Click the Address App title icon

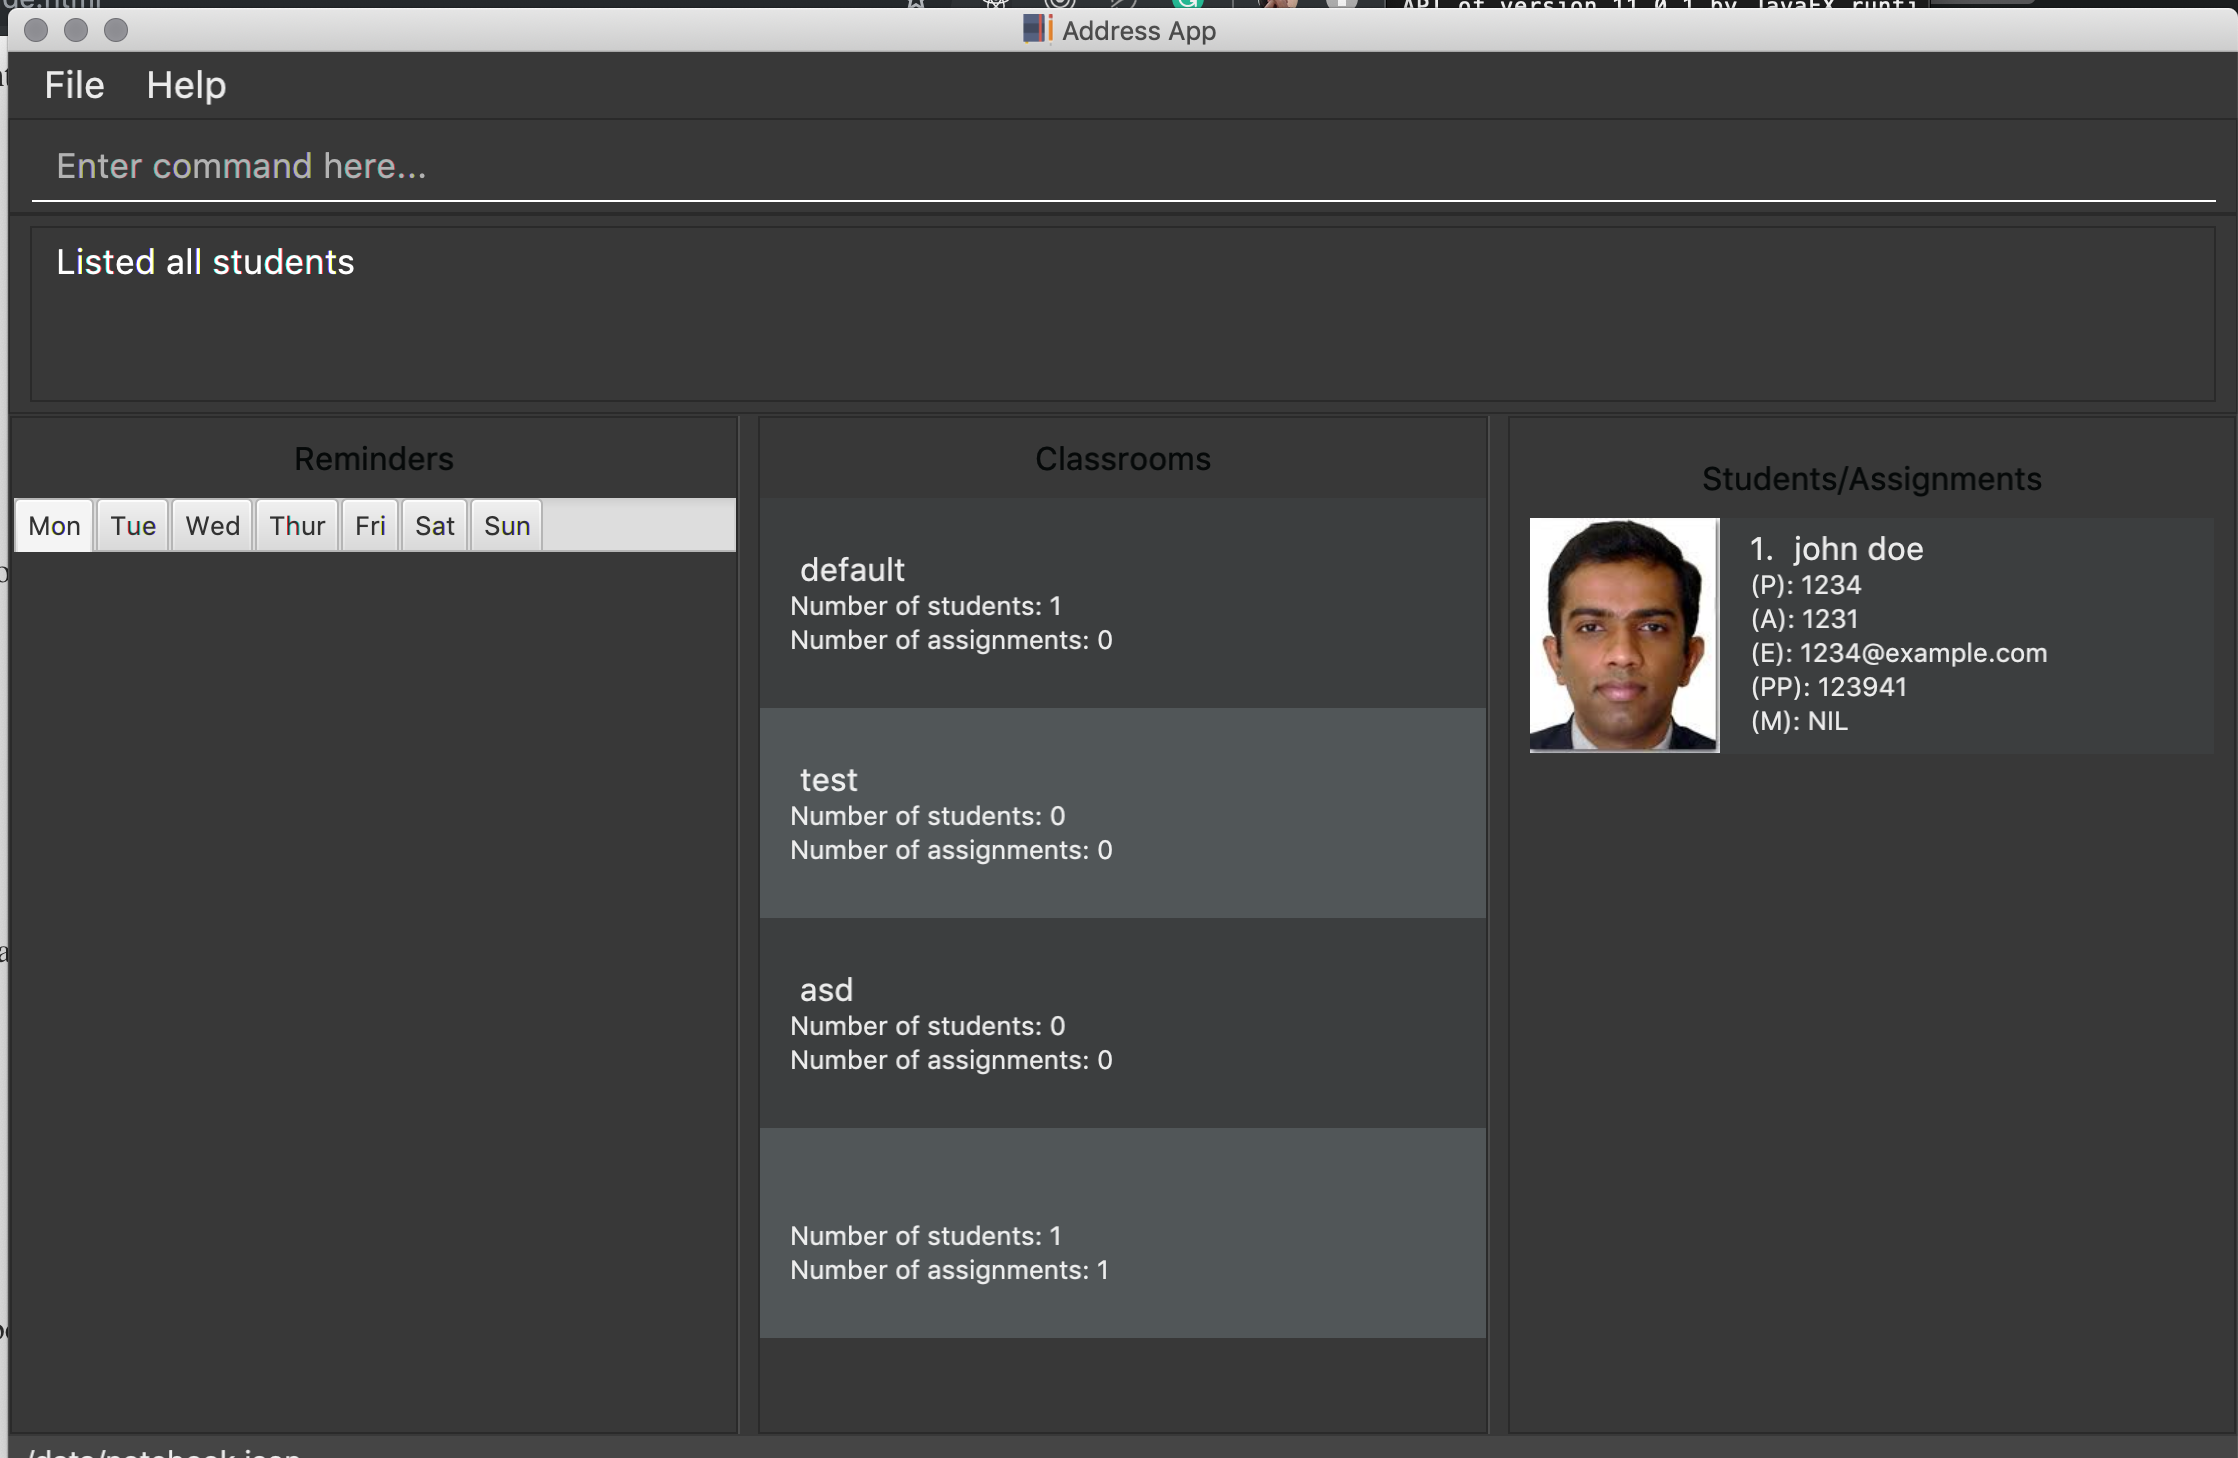(1037, 29)
